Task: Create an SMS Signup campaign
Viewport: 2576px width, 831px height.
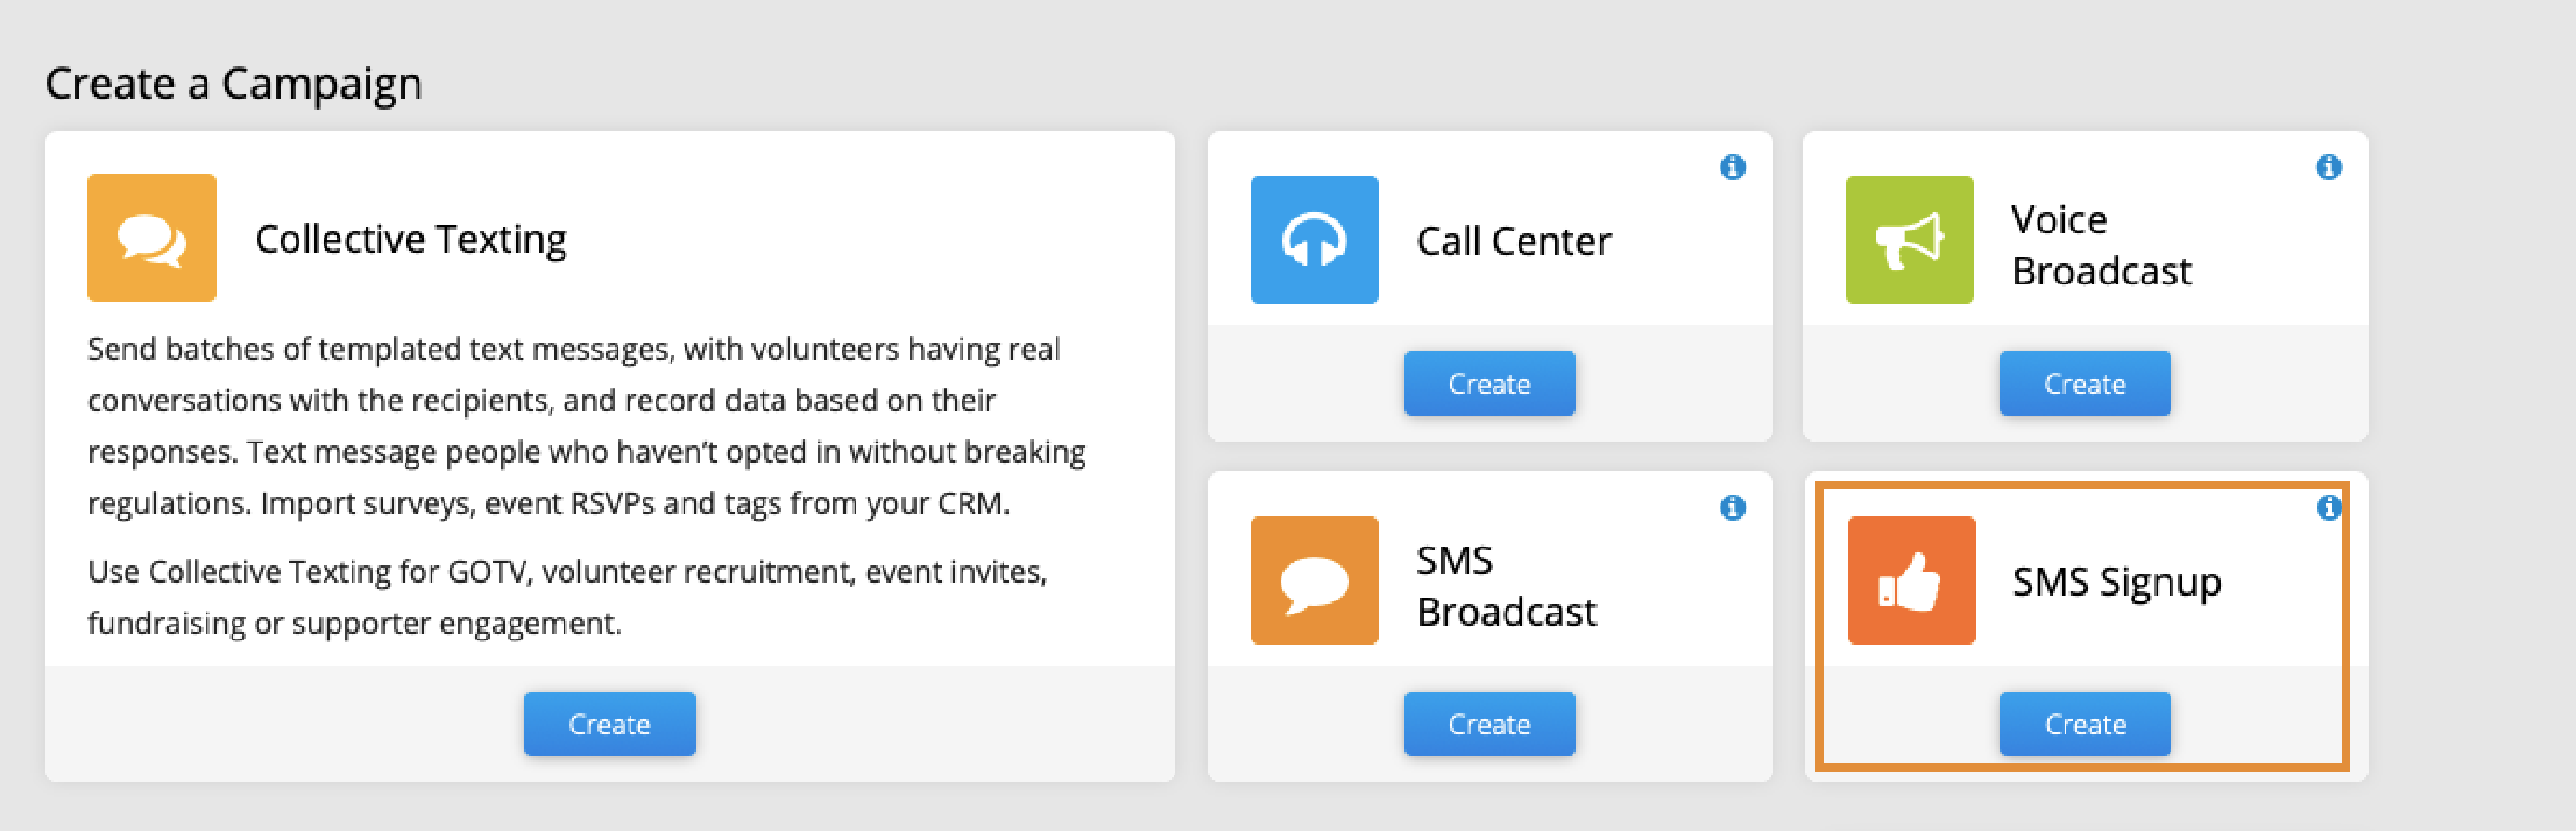Action: pyautogui.click(x=2085, y=723)
